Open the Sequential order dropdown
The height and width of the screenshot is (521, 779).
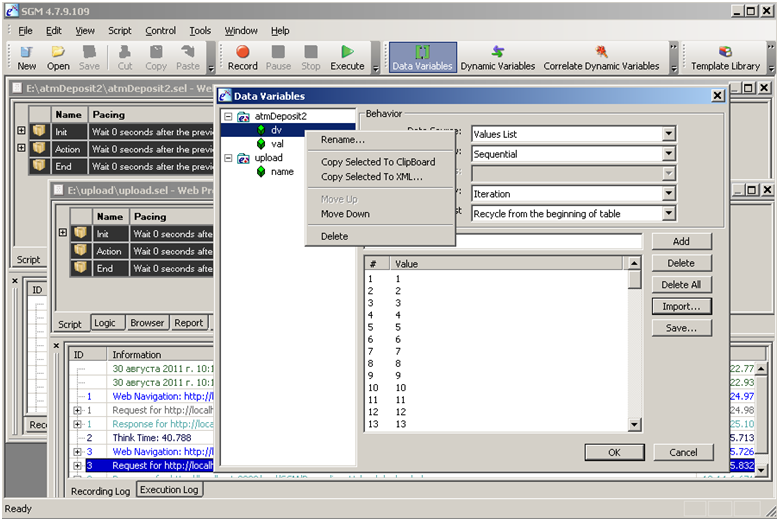pyautogui.click(x=668, y=155)
